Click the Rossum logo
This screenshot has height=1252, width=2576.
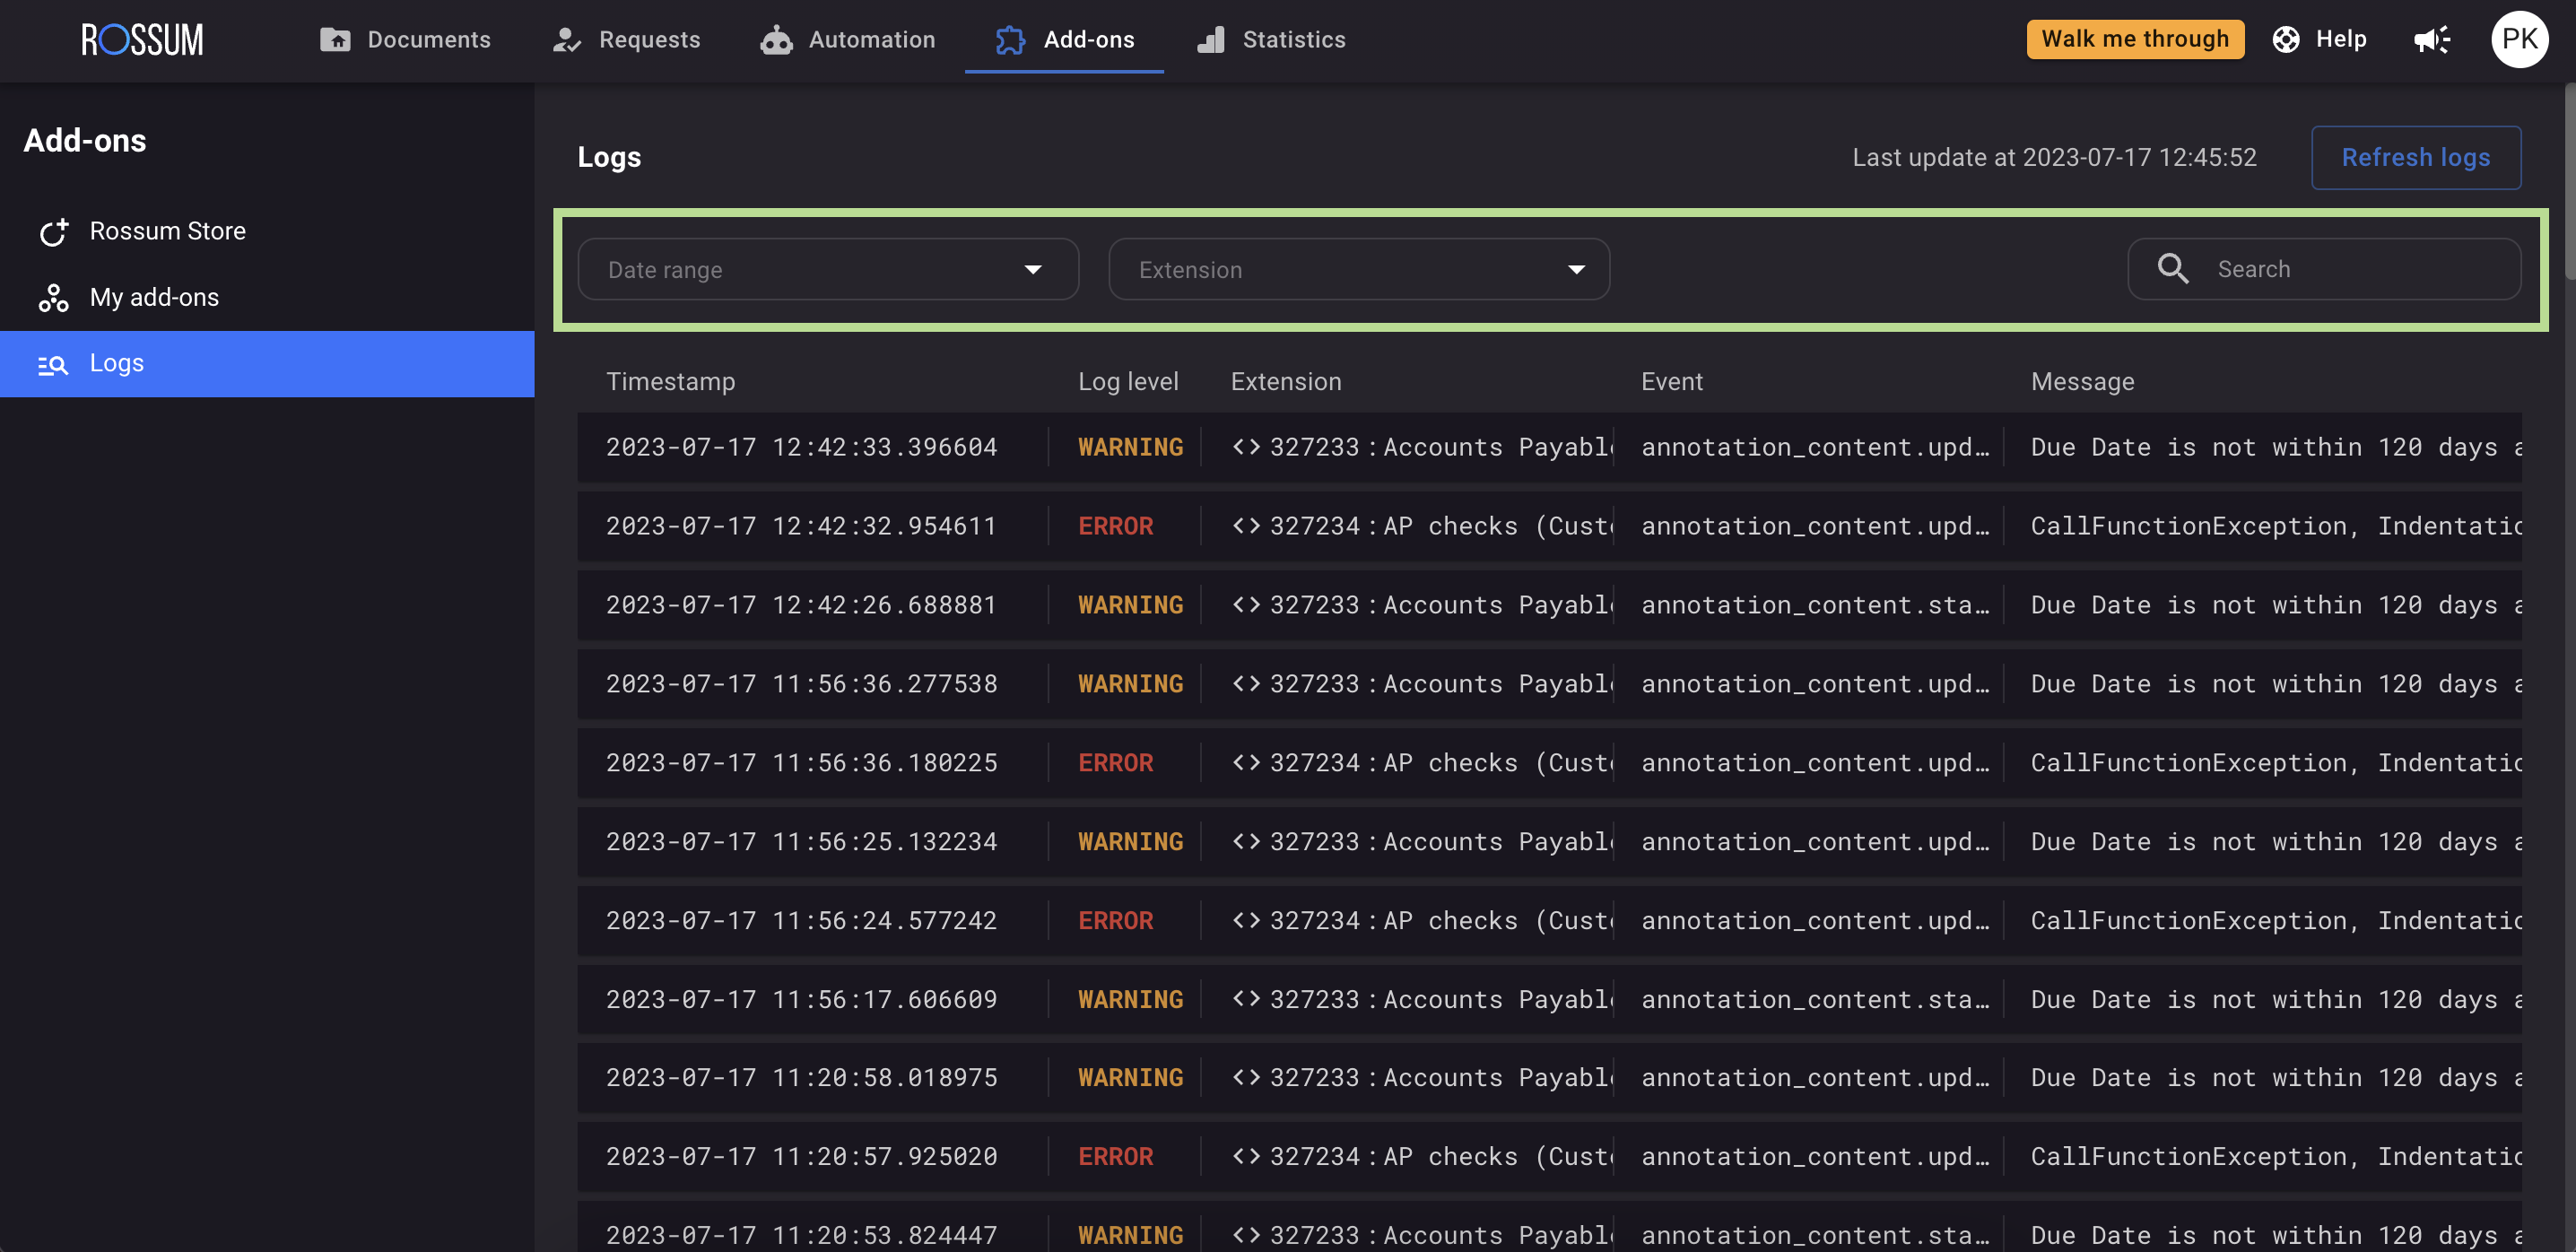(x=142, y=40)
